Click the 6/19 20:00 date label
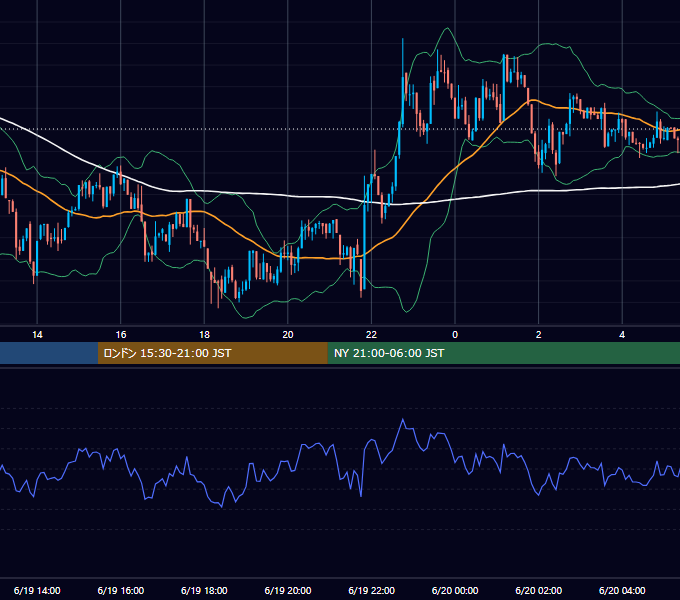 288,590
